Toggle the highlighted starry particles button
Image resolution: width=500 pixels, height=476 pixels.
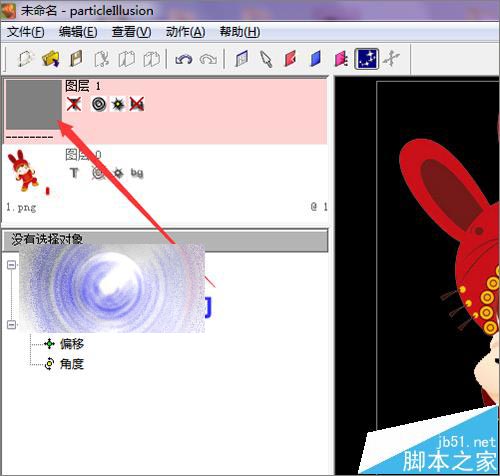point(367,59)
